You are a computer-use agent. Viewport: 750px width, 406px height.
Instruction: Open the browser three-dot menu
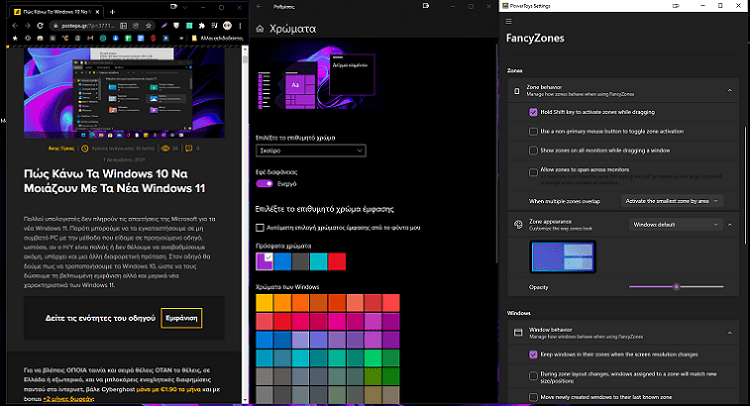tap(240, 26)
